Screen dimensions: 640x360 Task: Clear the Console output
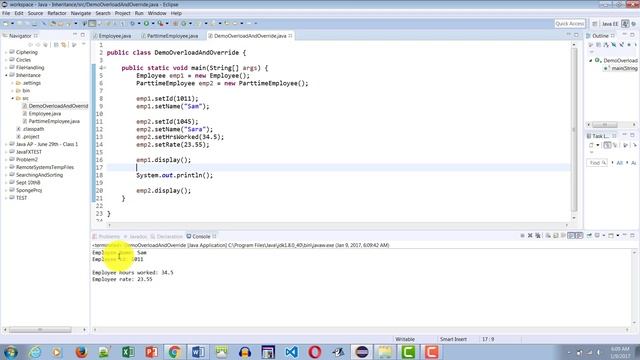coord(548,236)
